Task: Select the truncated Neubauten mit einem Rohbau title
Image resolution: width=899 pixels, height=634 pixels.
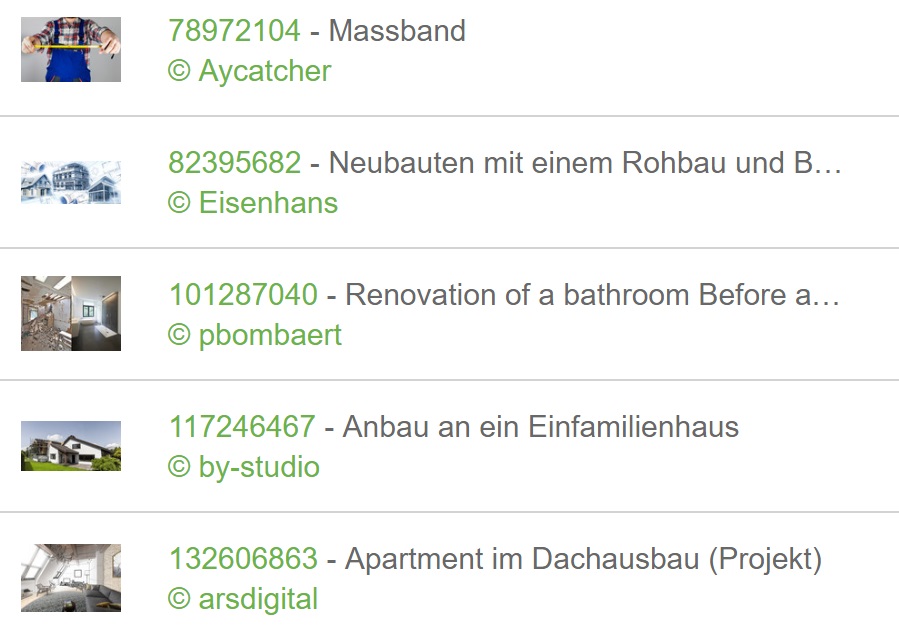Action: tap(585, 163)
